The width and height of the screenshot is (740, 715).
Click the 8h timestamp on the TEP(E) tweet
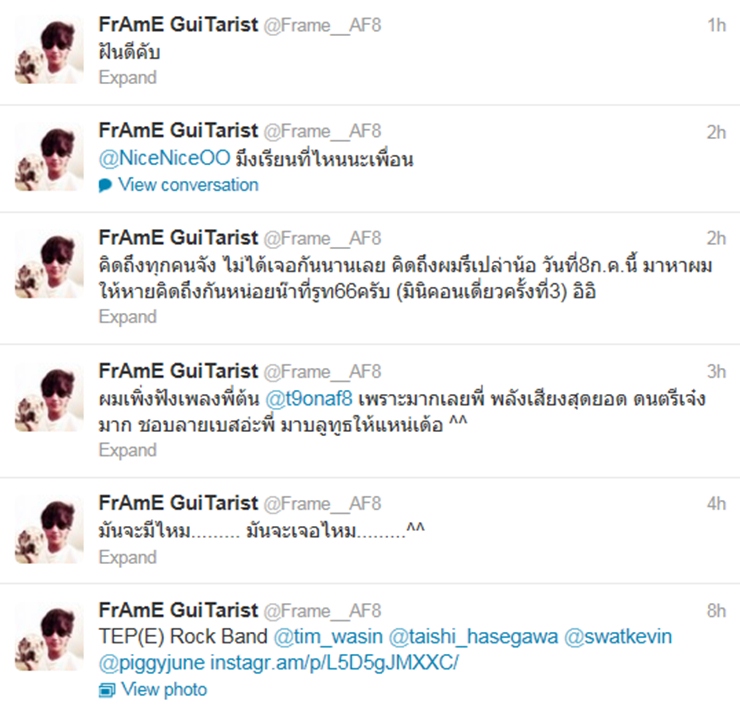(x=716, y=611)
